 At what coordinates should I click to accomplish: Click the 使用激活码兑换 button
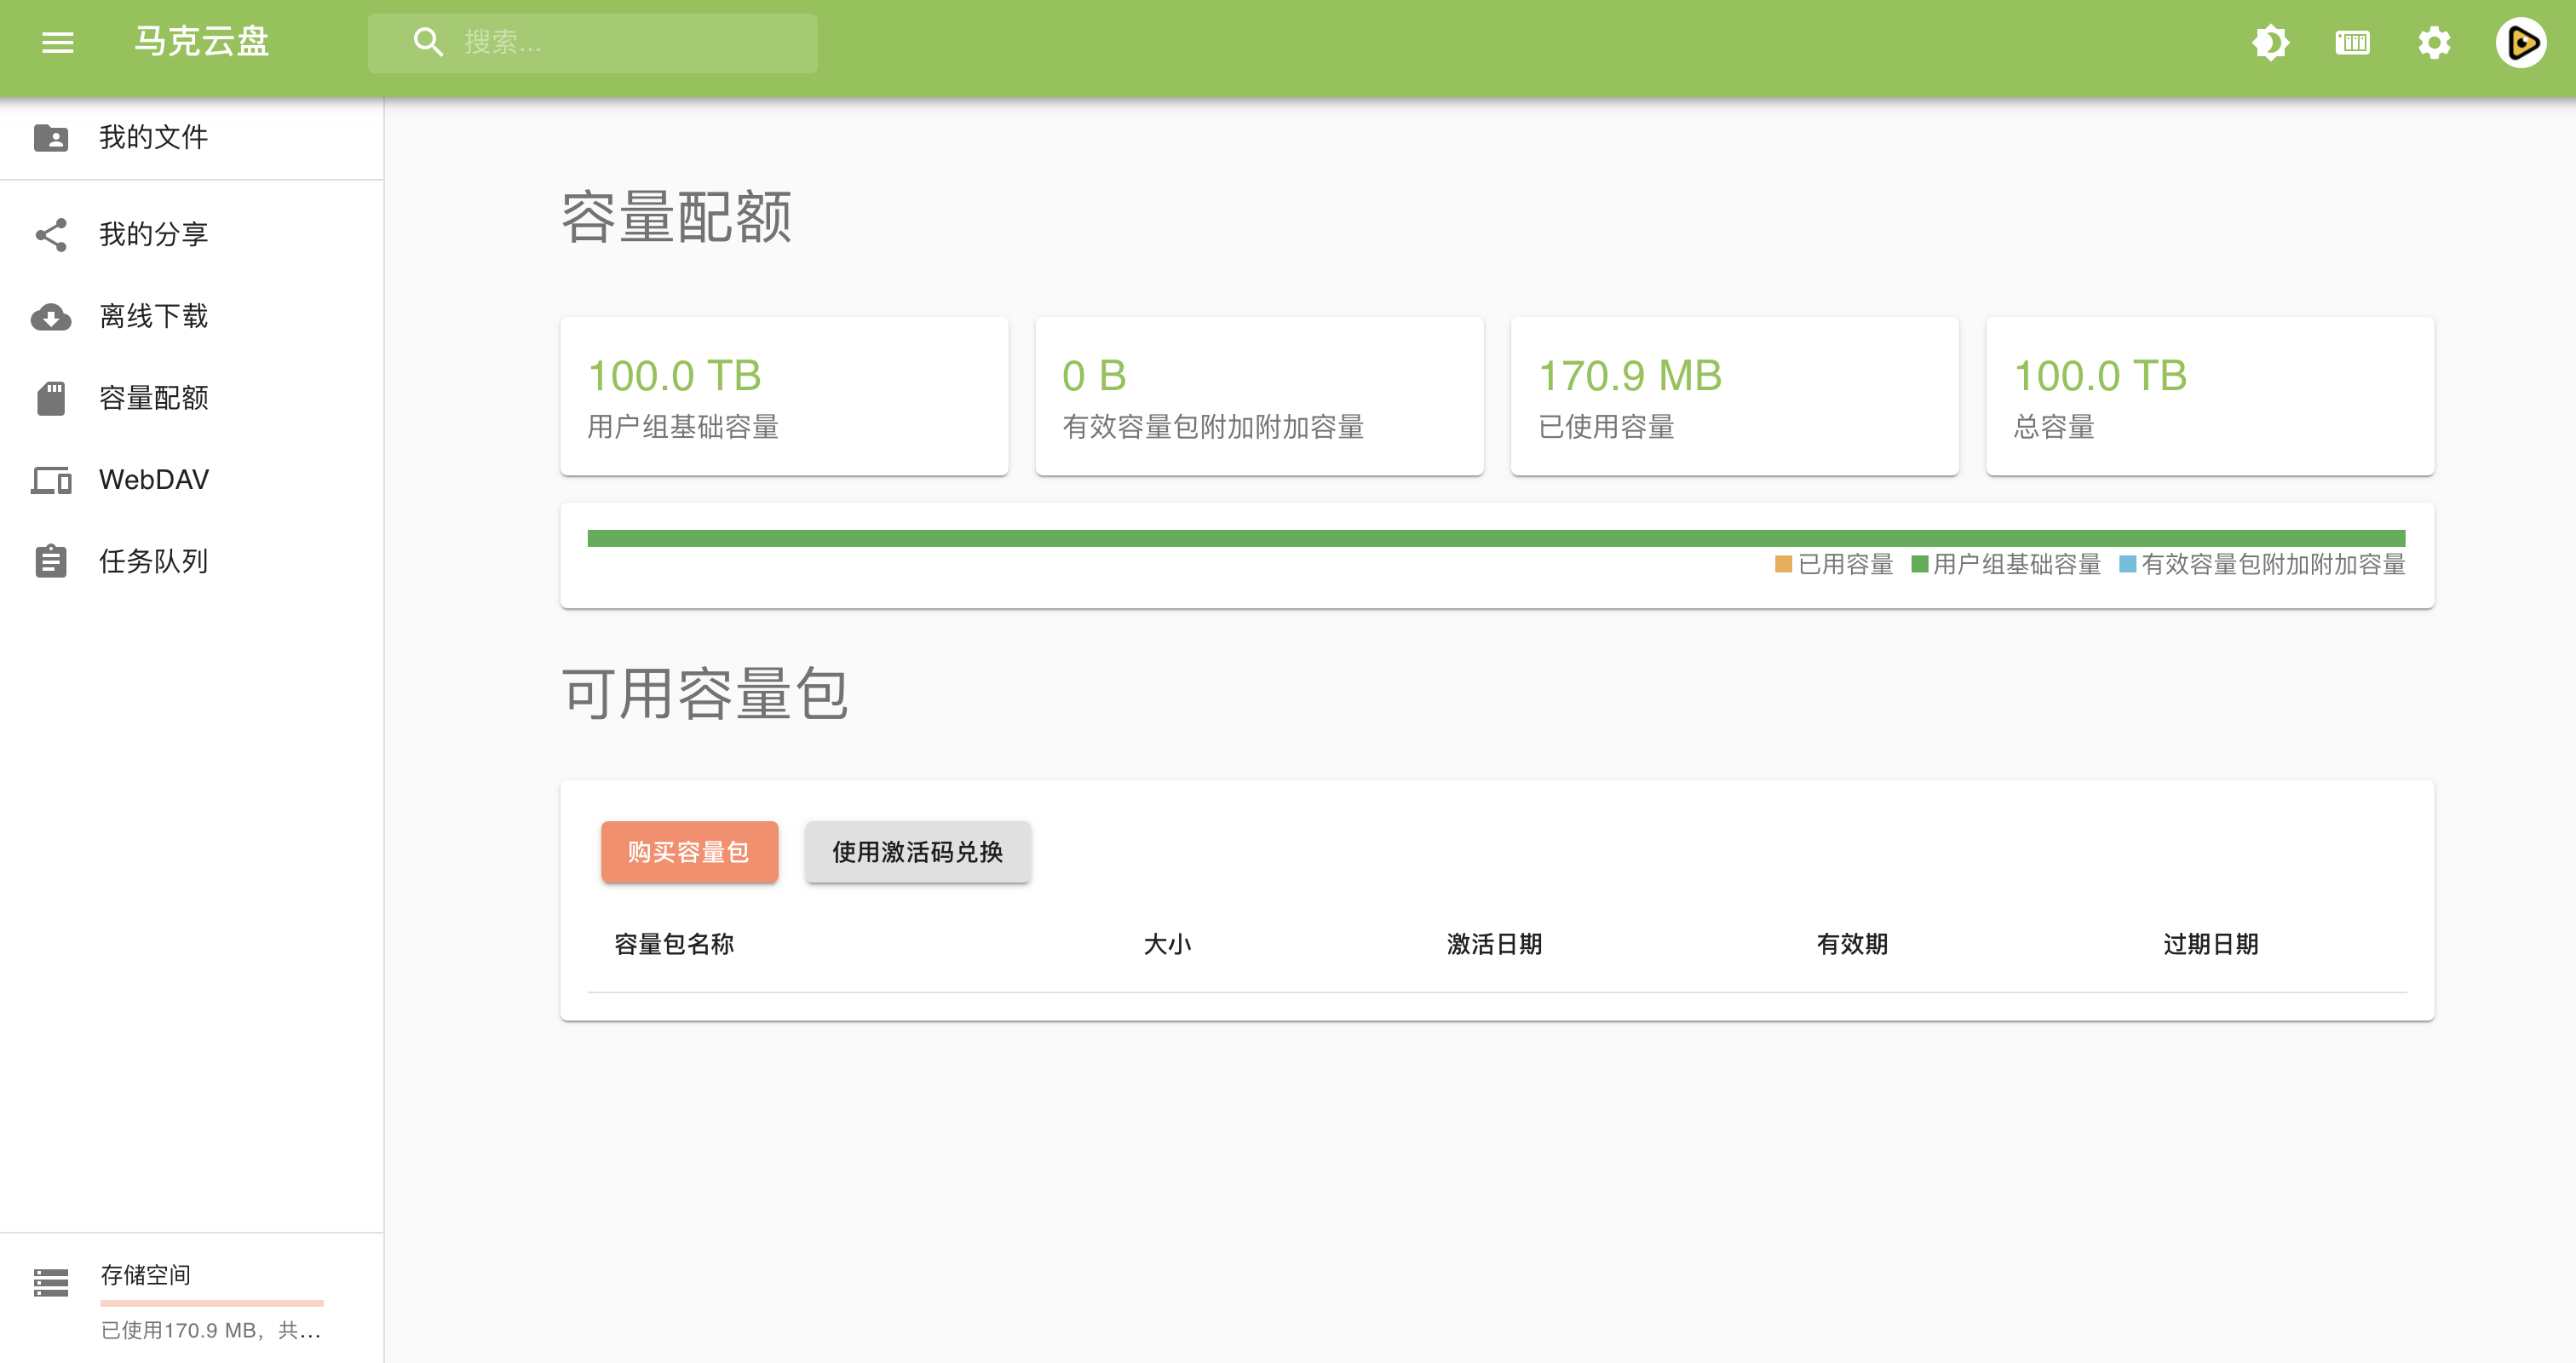click(x=917, y=852)
